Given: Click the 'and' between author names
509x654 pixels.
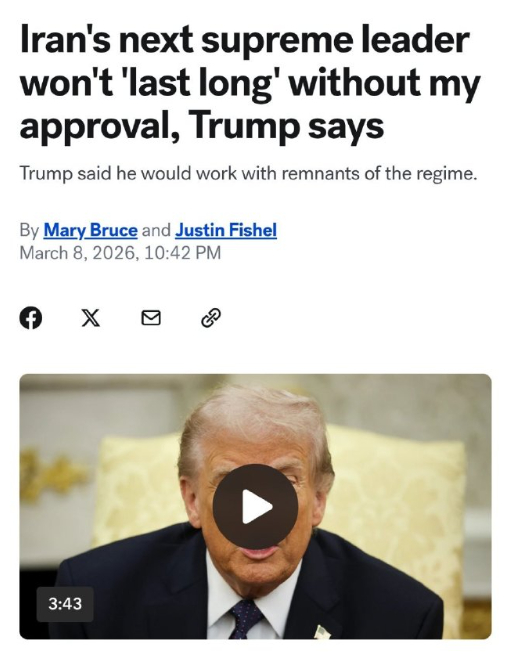Looking at the screenshot, I should pyautogui.click(x=156, y=230).
